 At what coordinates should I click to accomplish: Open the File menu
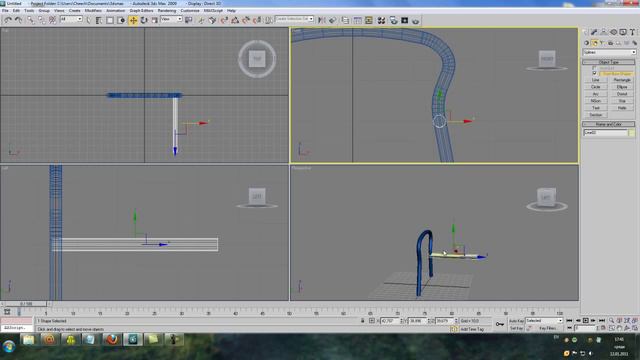pyautogui.click(x=5, y=11)
